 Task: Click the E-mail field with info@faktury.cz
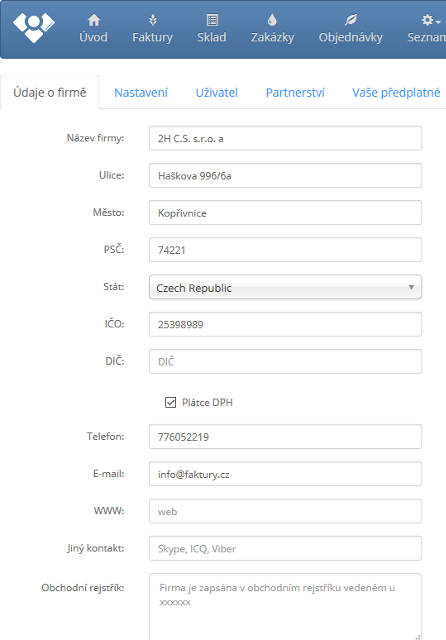pyautogui.click(x=285, y=474)
